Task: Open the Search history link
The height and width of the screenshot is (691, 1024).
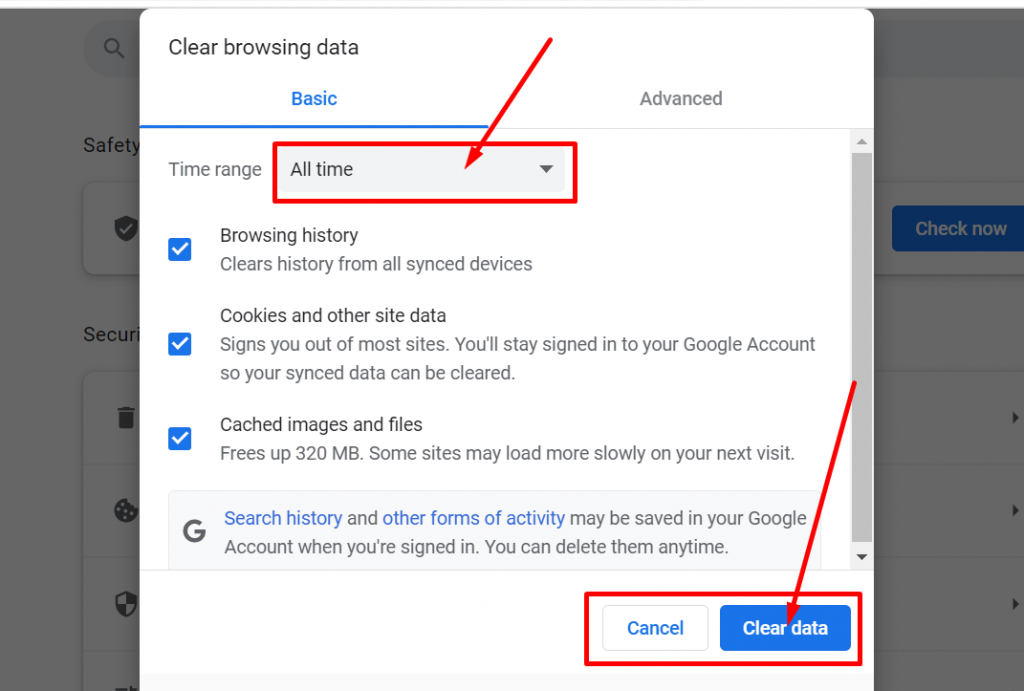Action: 283,518
